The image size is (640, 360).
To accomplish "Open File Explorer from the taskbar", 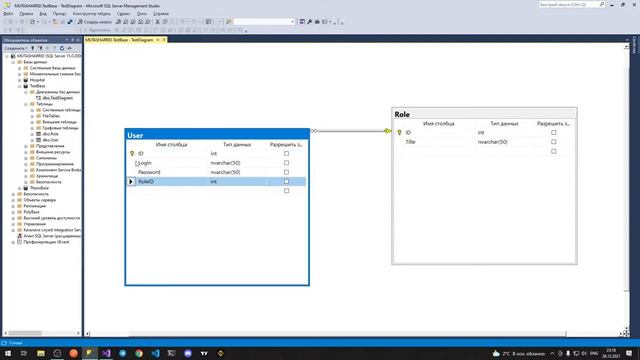I will [41, 353].
